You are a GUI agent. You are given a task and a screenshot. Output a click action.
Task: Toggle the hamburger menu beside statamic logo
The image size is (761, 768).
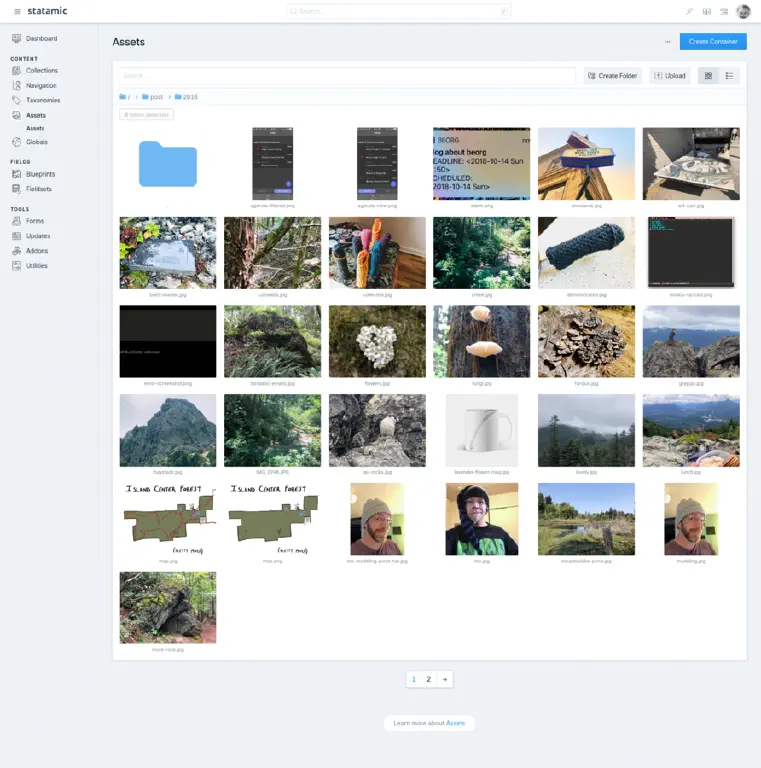point(17,11)
